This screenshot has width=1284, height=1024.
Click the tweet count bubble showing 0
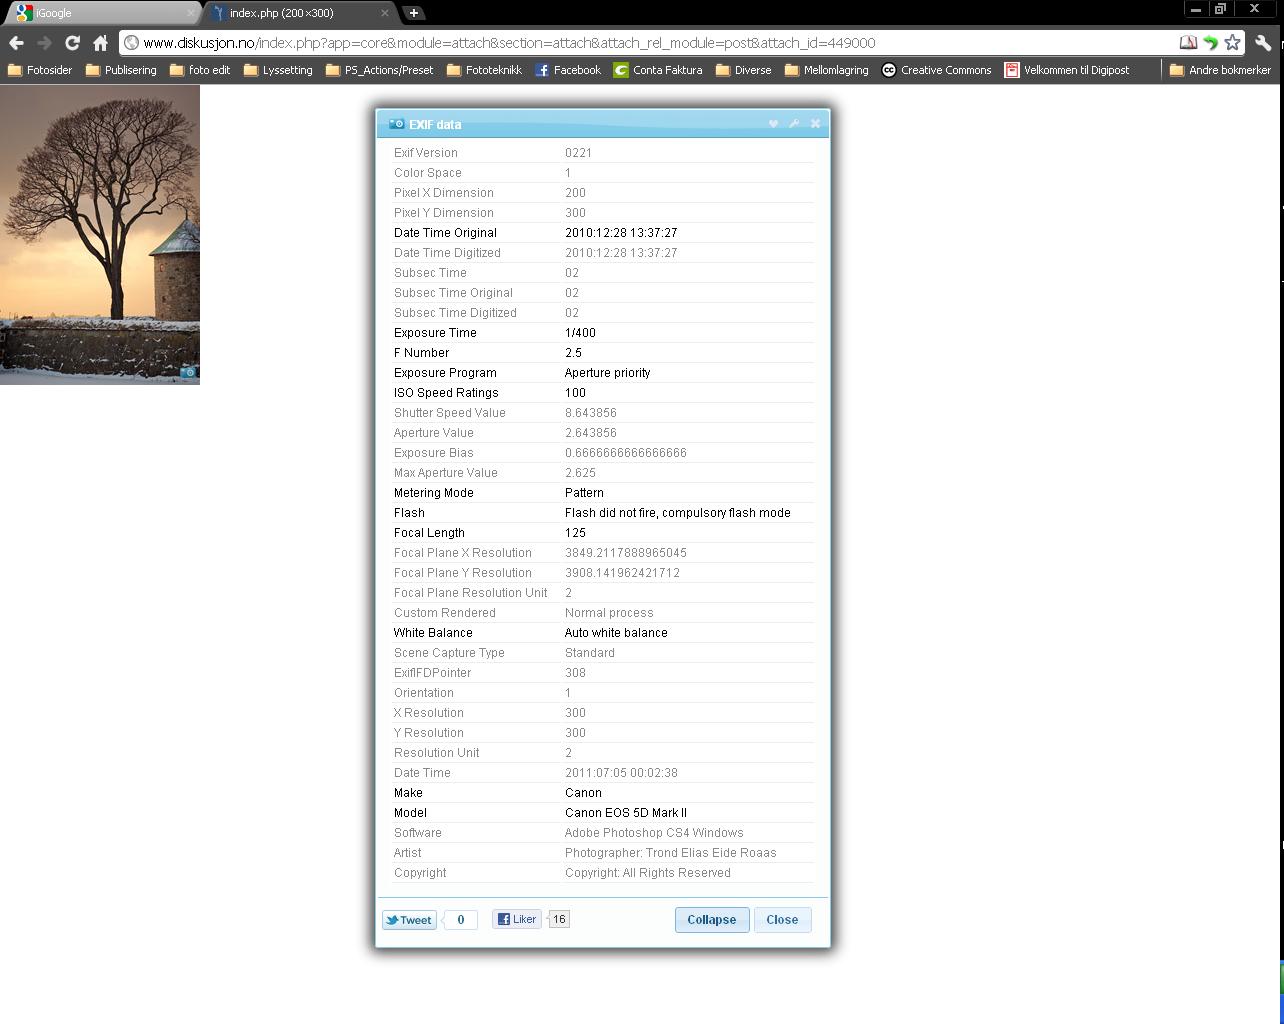460,920
